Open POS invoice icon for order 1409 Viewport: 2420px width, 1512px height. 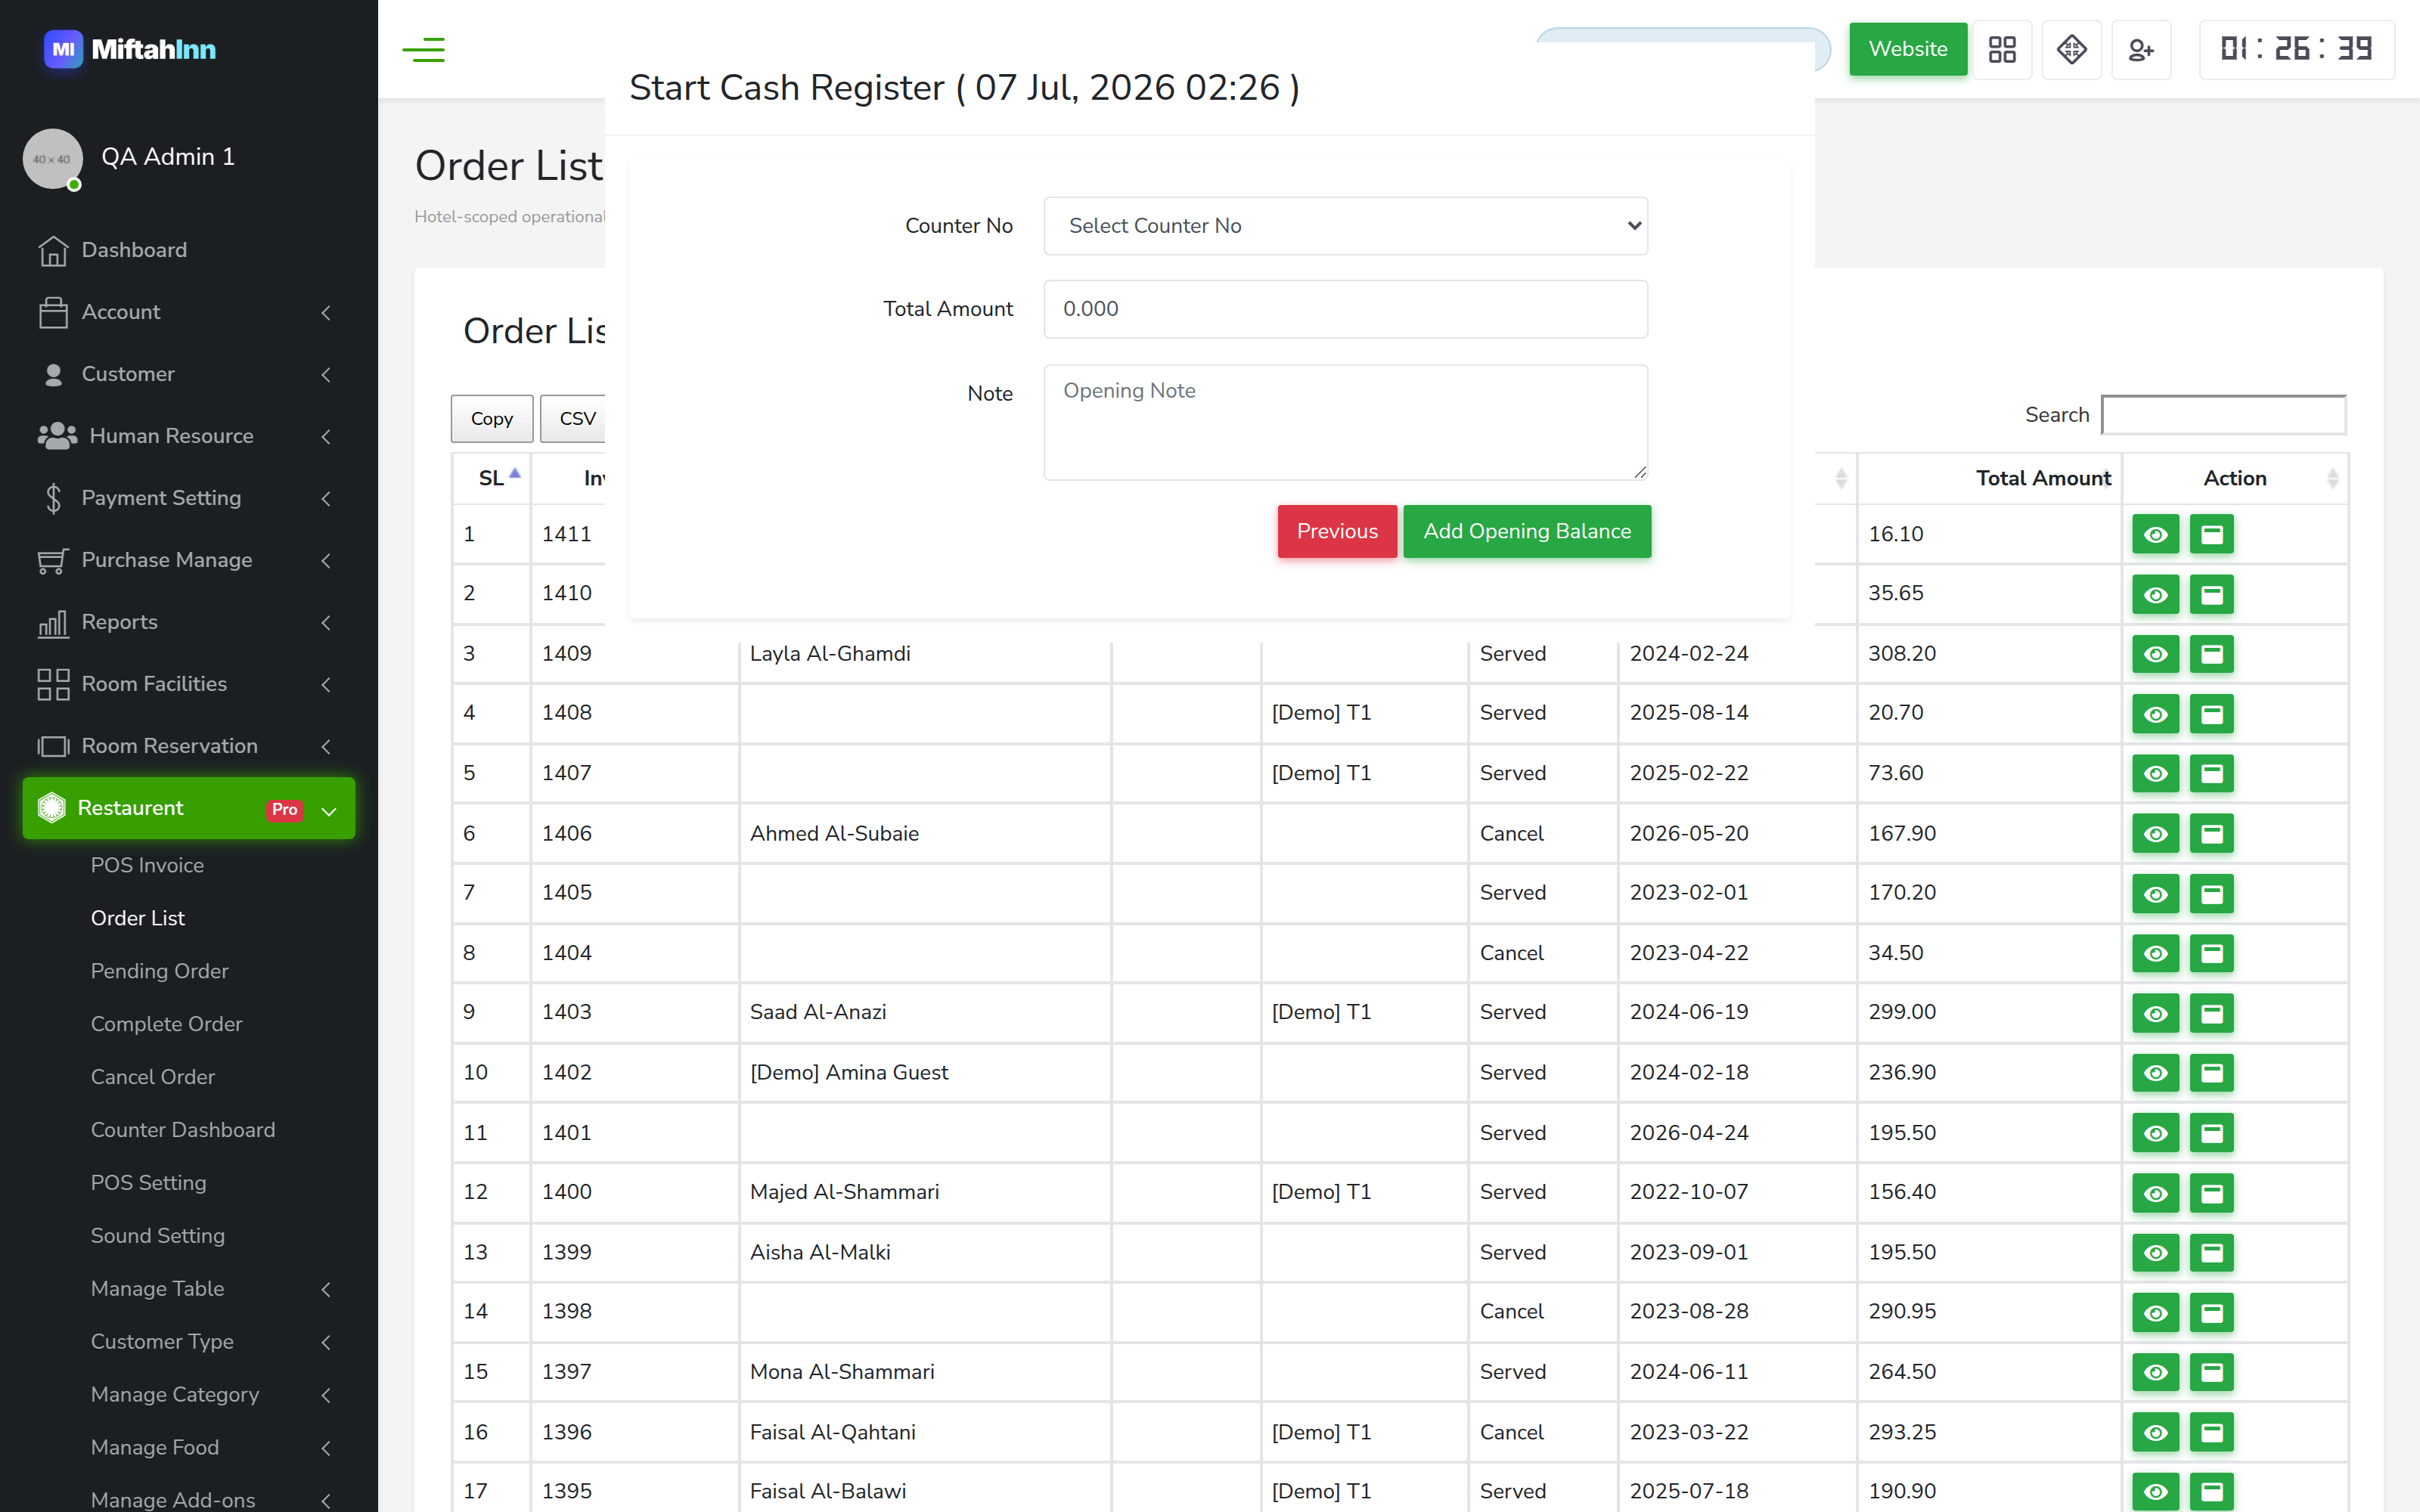tap(2211, 654)
